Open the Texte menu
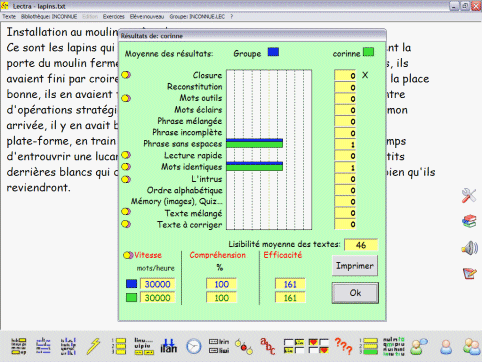Viewport: 482px width, 362px height. click(x=9, y=17)
